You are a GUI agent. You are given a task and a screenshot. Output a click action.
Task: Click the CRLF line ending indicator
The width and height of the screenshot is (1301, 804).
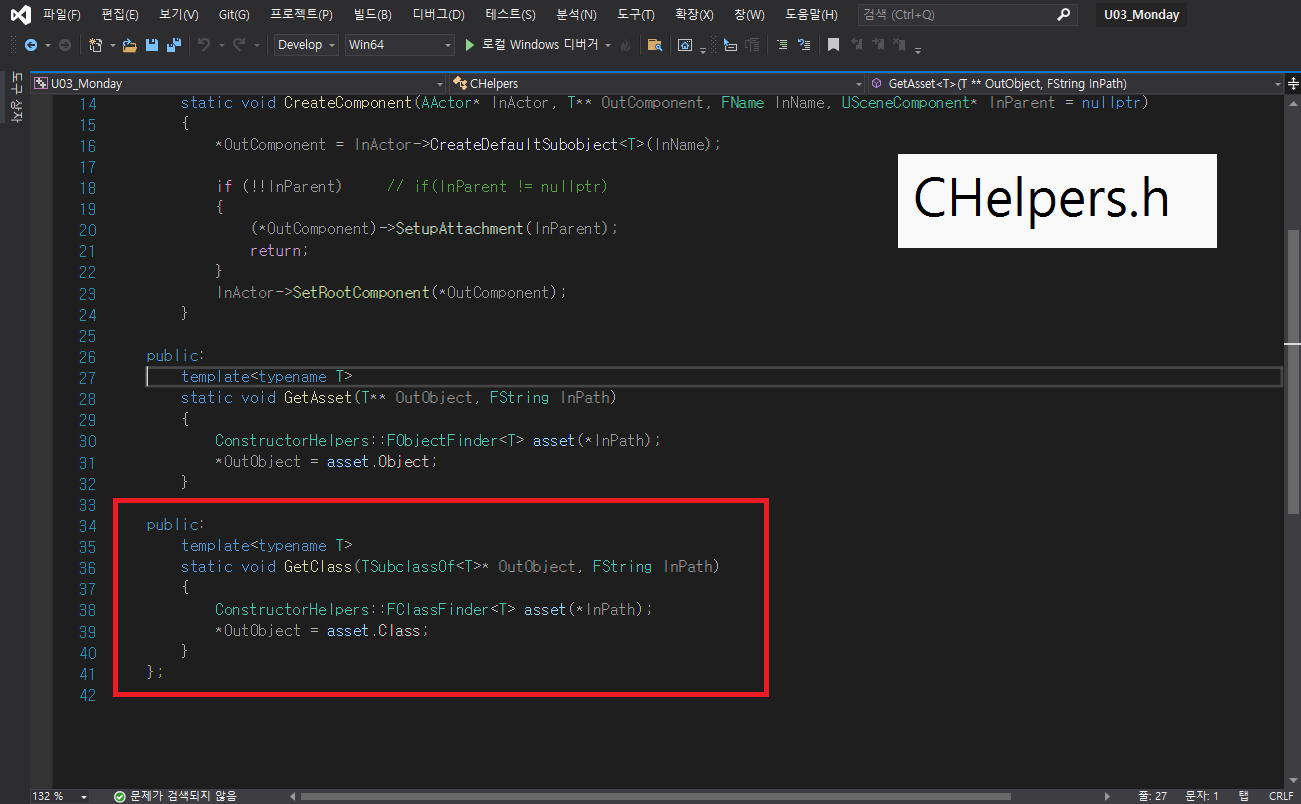[1281, 796]
